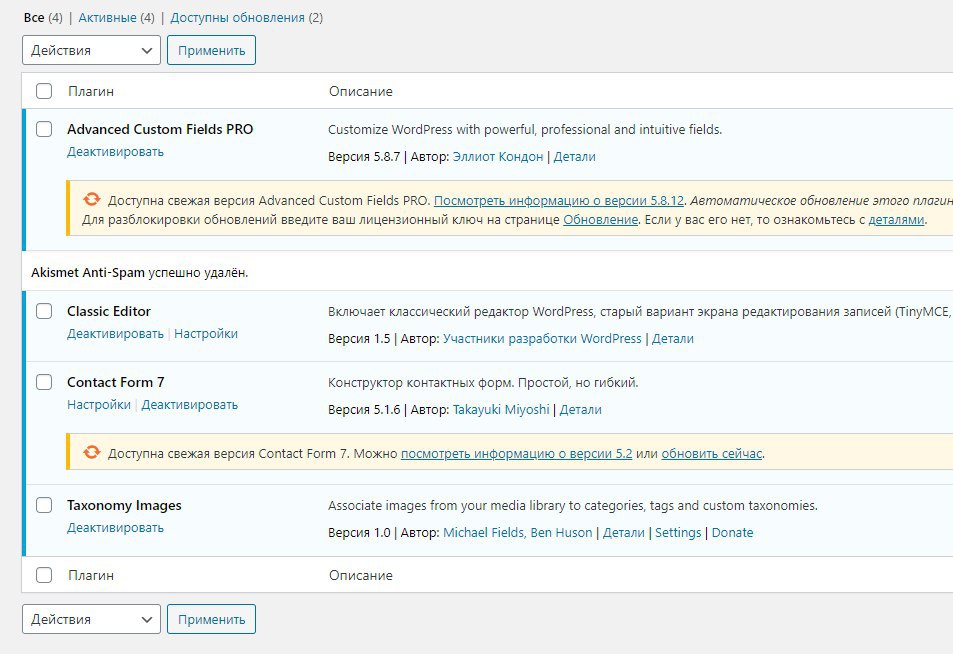The image size is (953, 654).
Task: Click the Конструктор контактных форм description
Action: pyautogui.click(x=483, y=383)
